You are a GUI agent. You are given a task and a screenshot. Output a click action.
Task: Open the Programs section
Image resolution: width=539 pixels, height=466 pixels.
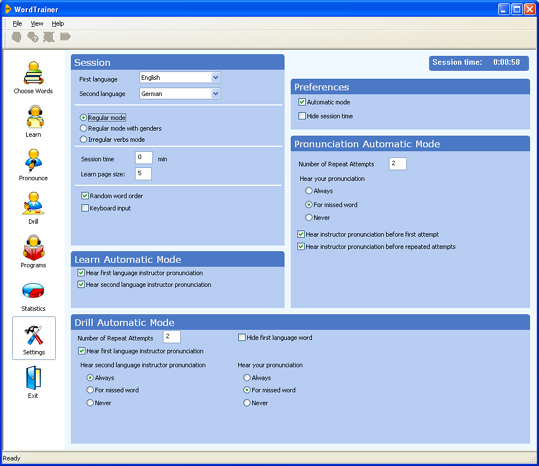[x=33, y=251]
